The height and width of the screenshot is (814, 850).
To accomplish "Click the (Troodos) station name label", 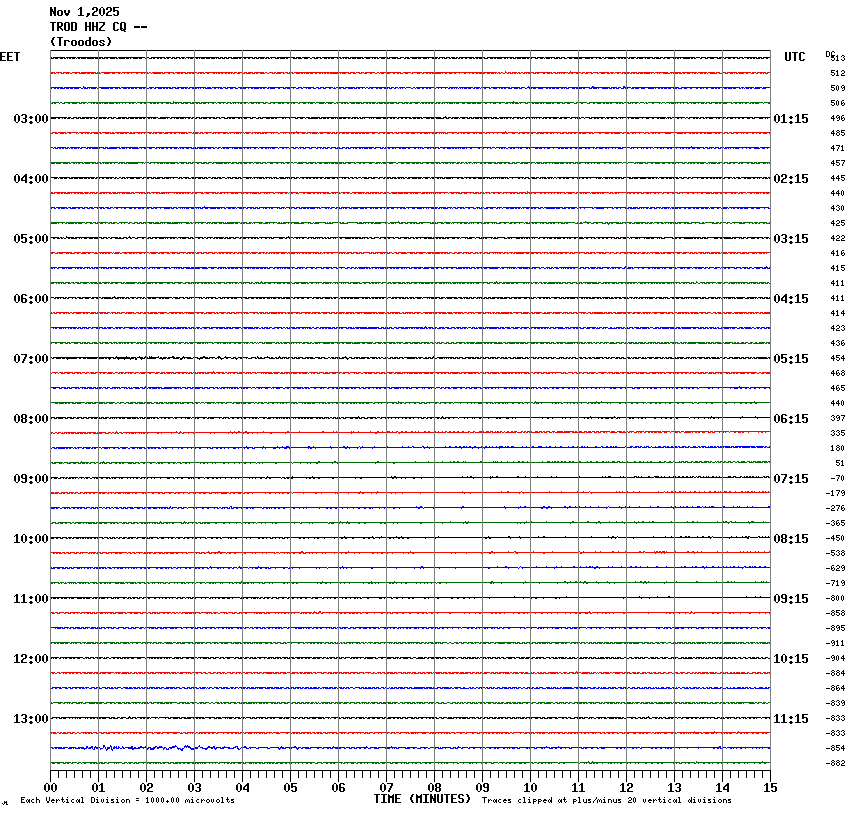I will point(81,42).
